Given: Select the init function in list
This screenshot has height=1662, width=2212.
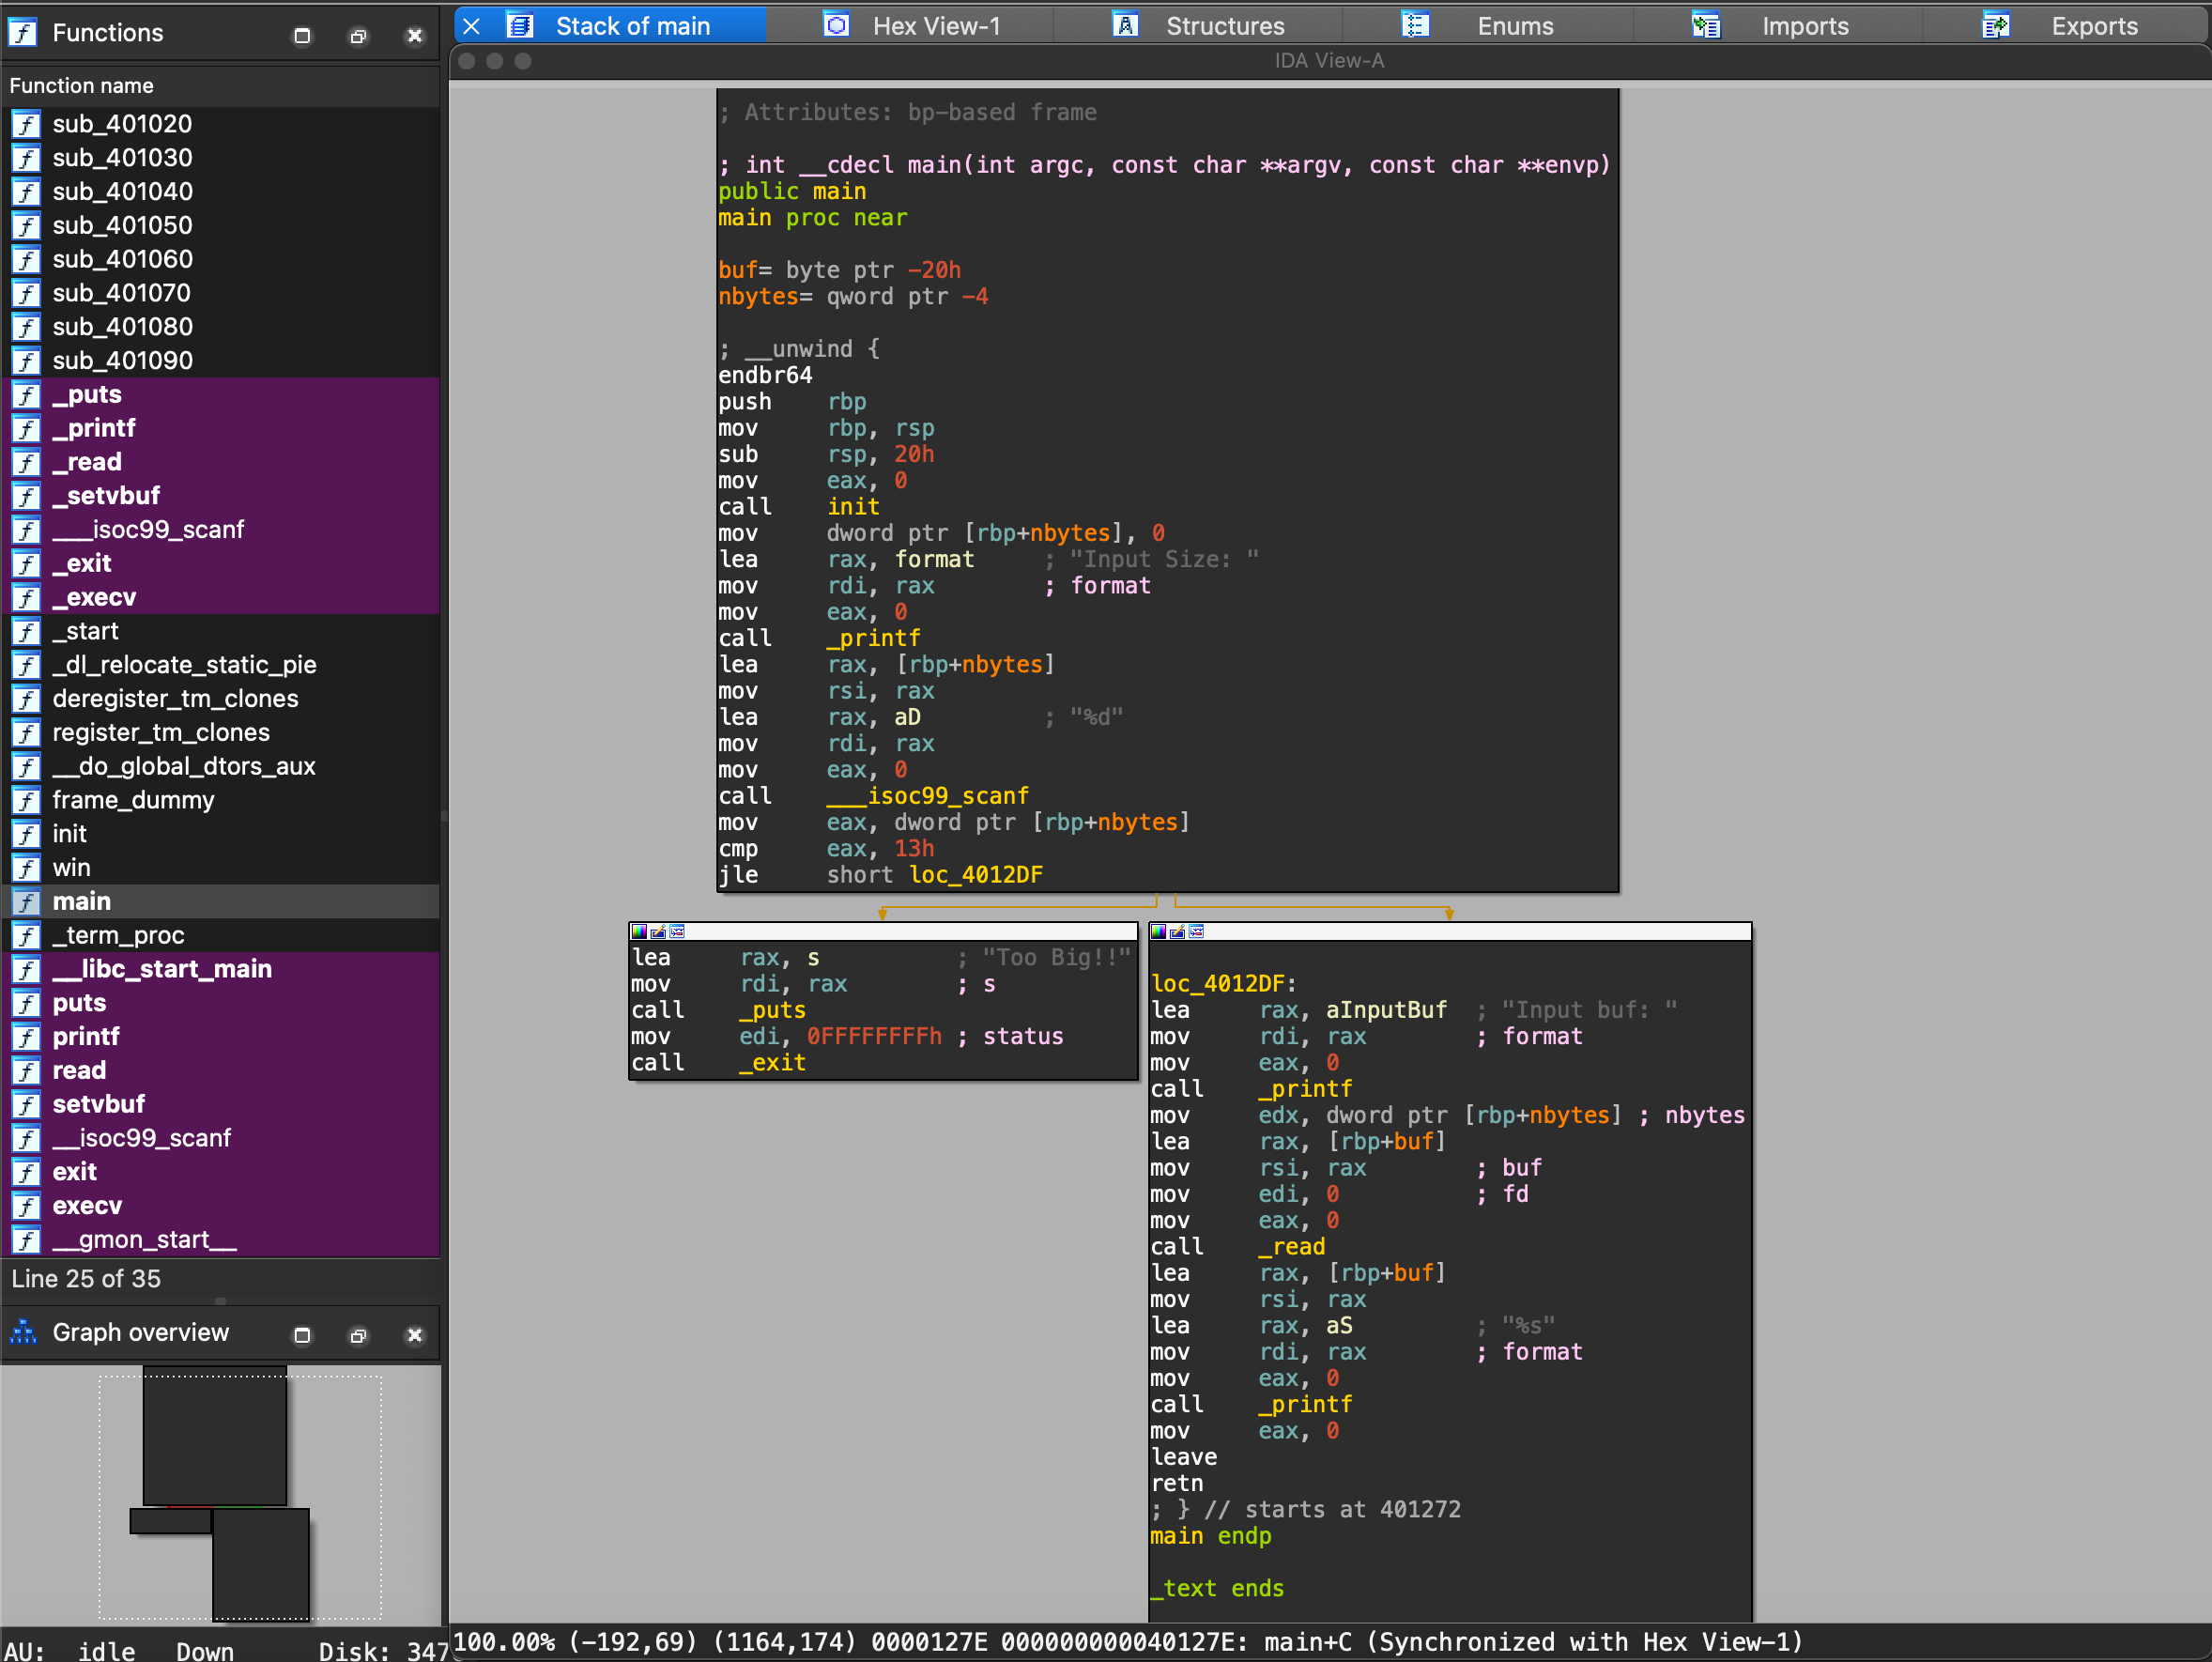Looking at the screenshot, I should (69, 833).
